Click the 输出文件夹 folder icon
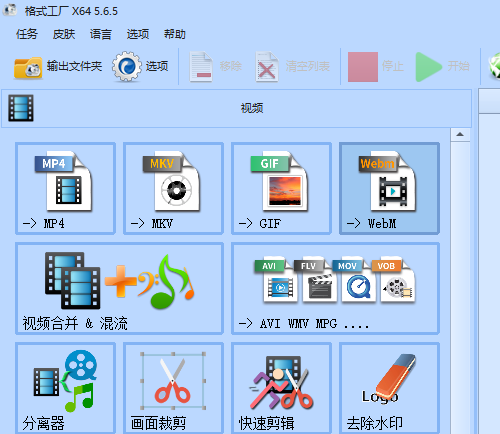Viewport: 500px width, 434px height. [x=28, y=67]
